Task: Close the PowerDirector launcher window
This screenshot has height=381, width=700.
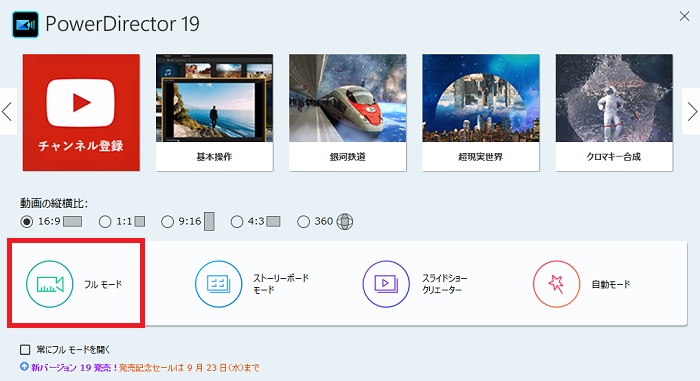Action: tap(684, 17)
